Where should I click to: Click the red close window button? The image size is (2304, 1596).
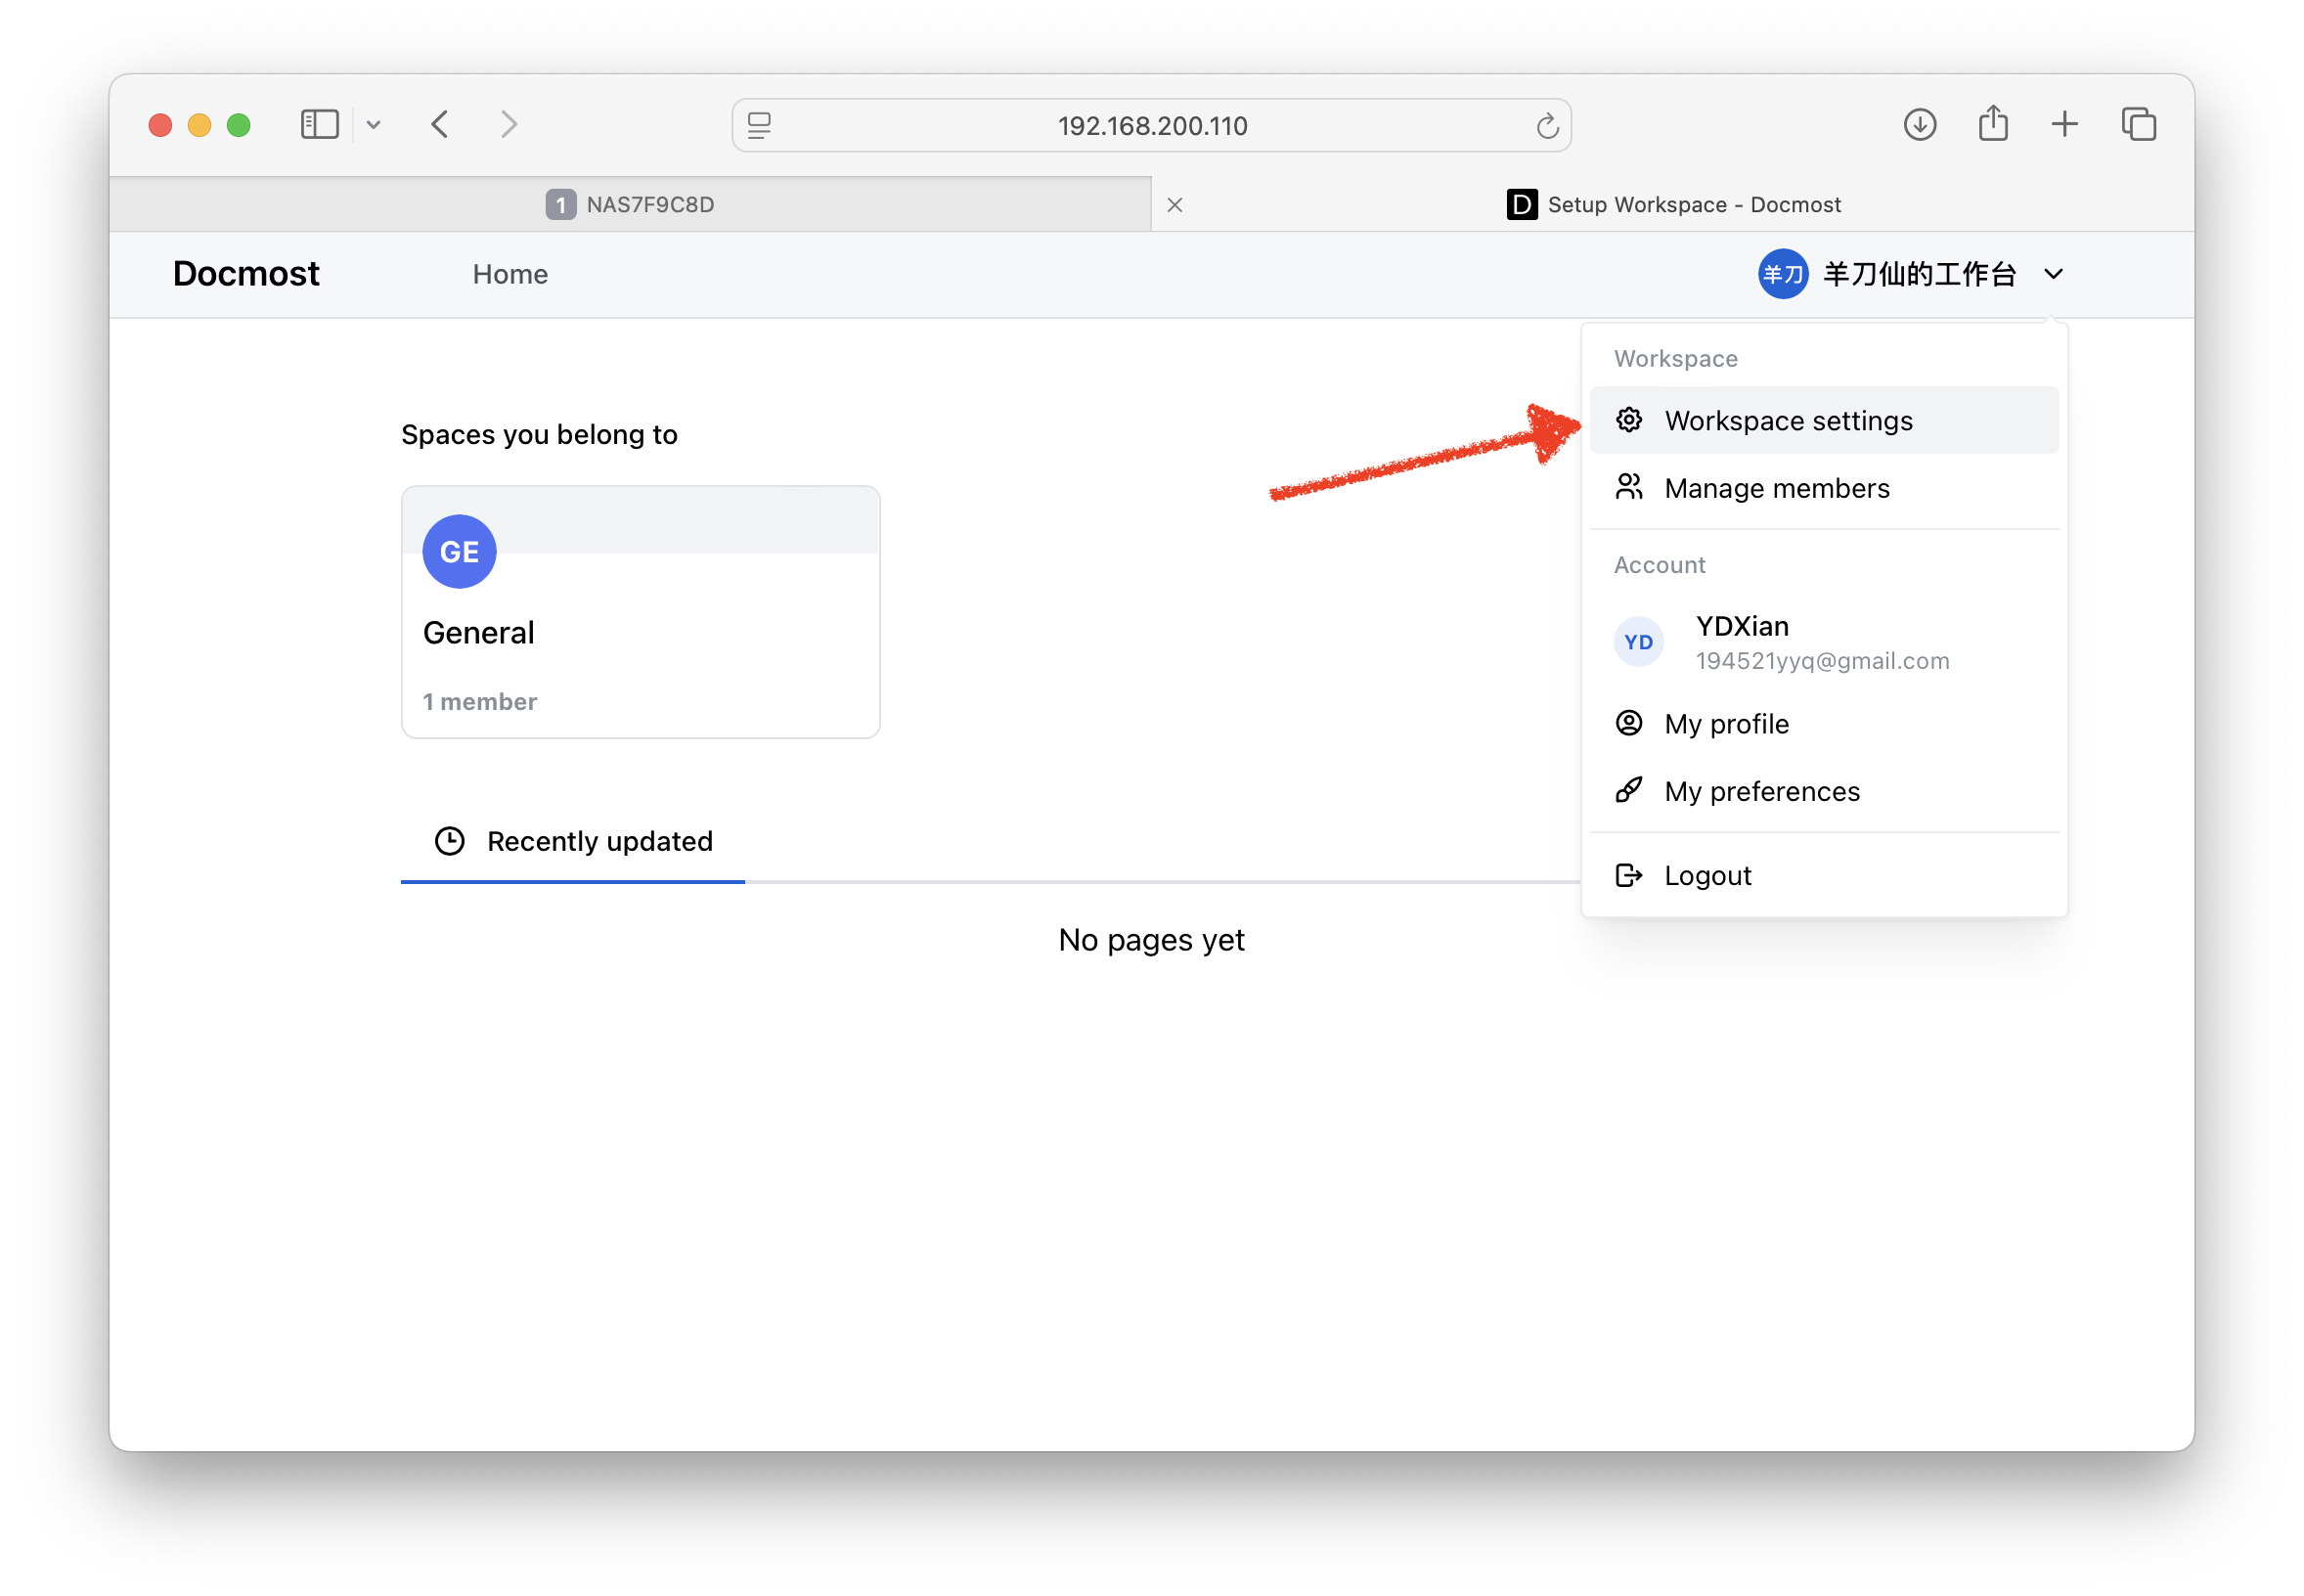[x=160, y=125]
